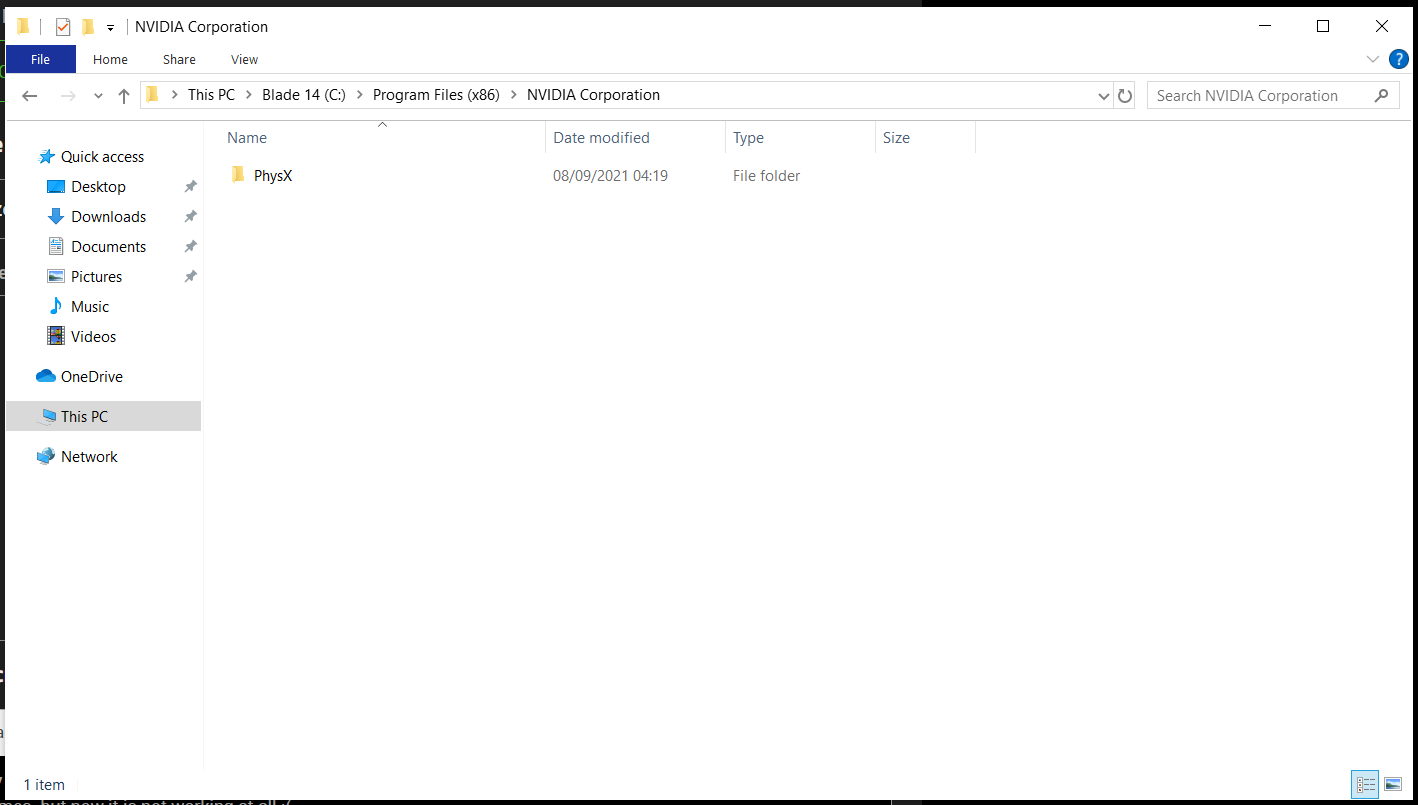
Task: Select the Downloads arrow icon
Action: (56, 216)
